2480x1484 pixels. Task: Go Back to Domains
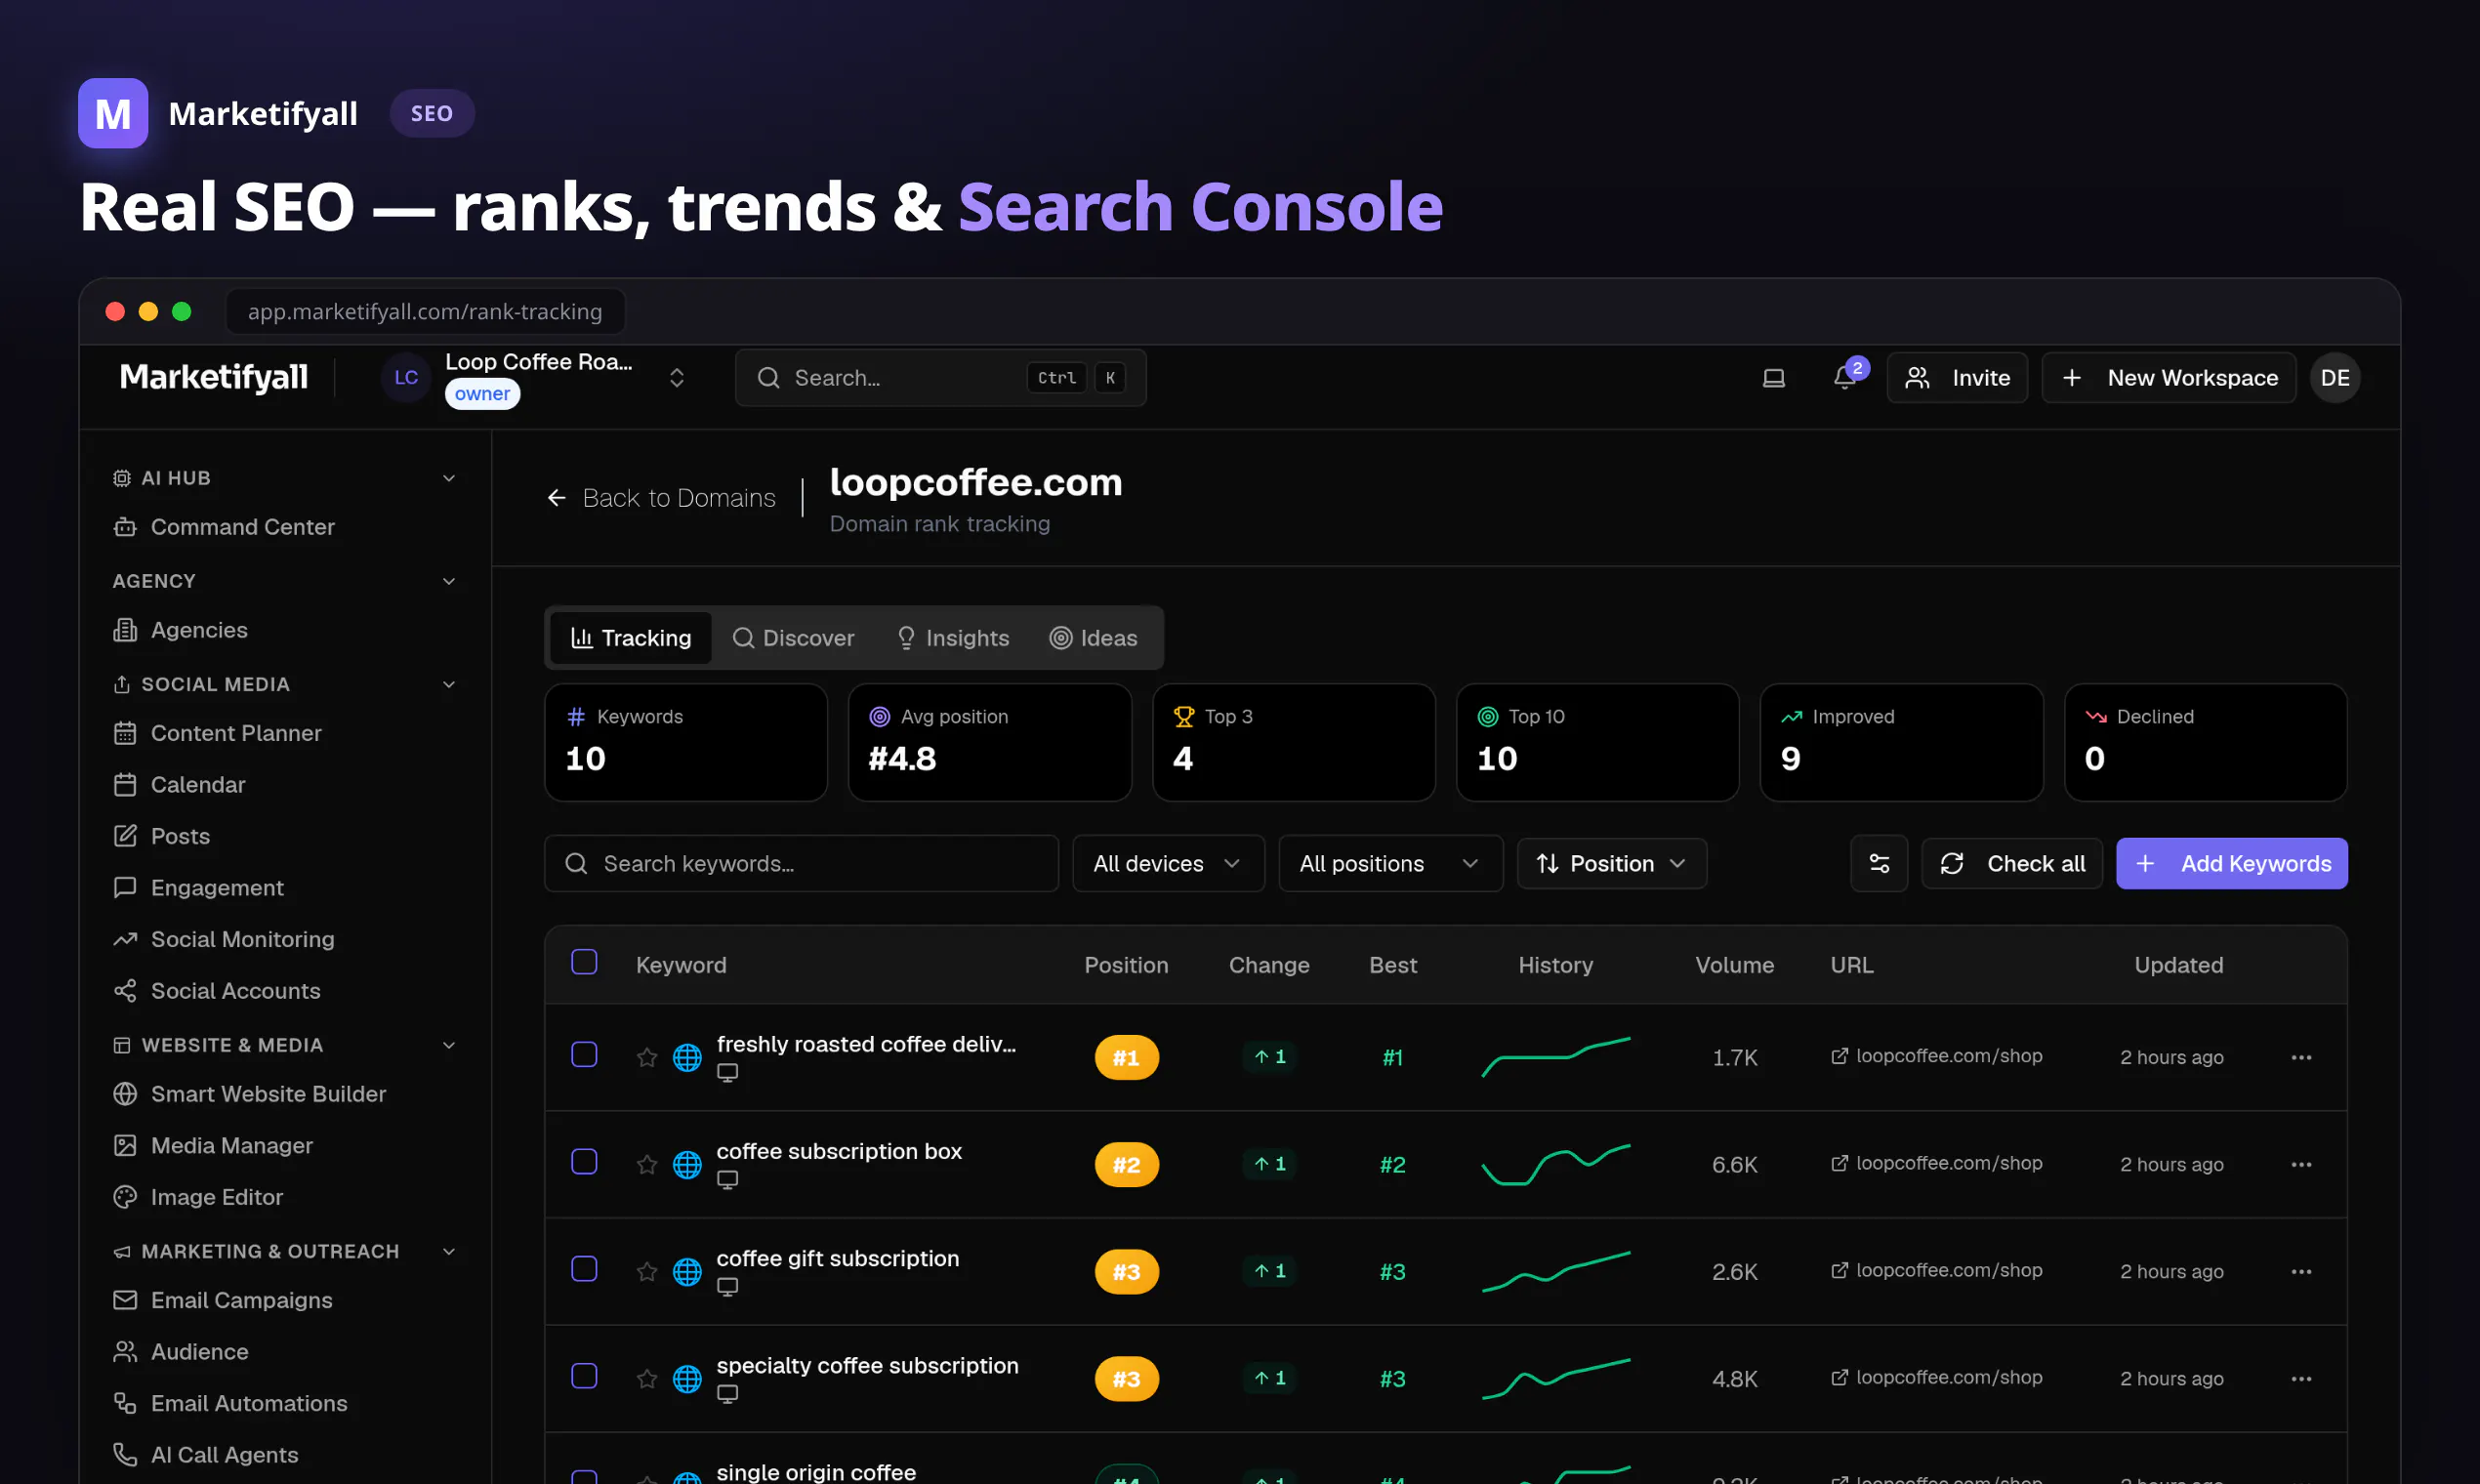(x=661, y=497)
